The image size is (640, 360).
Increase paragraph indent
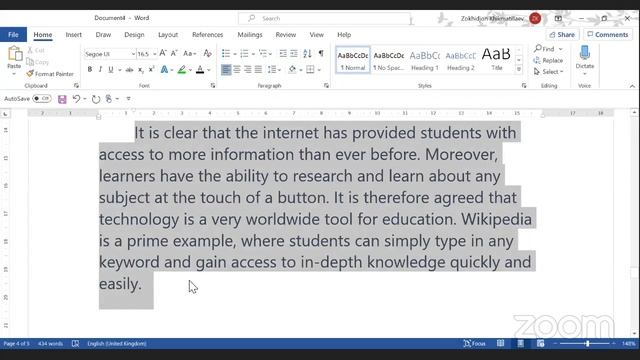click(294, 53)
